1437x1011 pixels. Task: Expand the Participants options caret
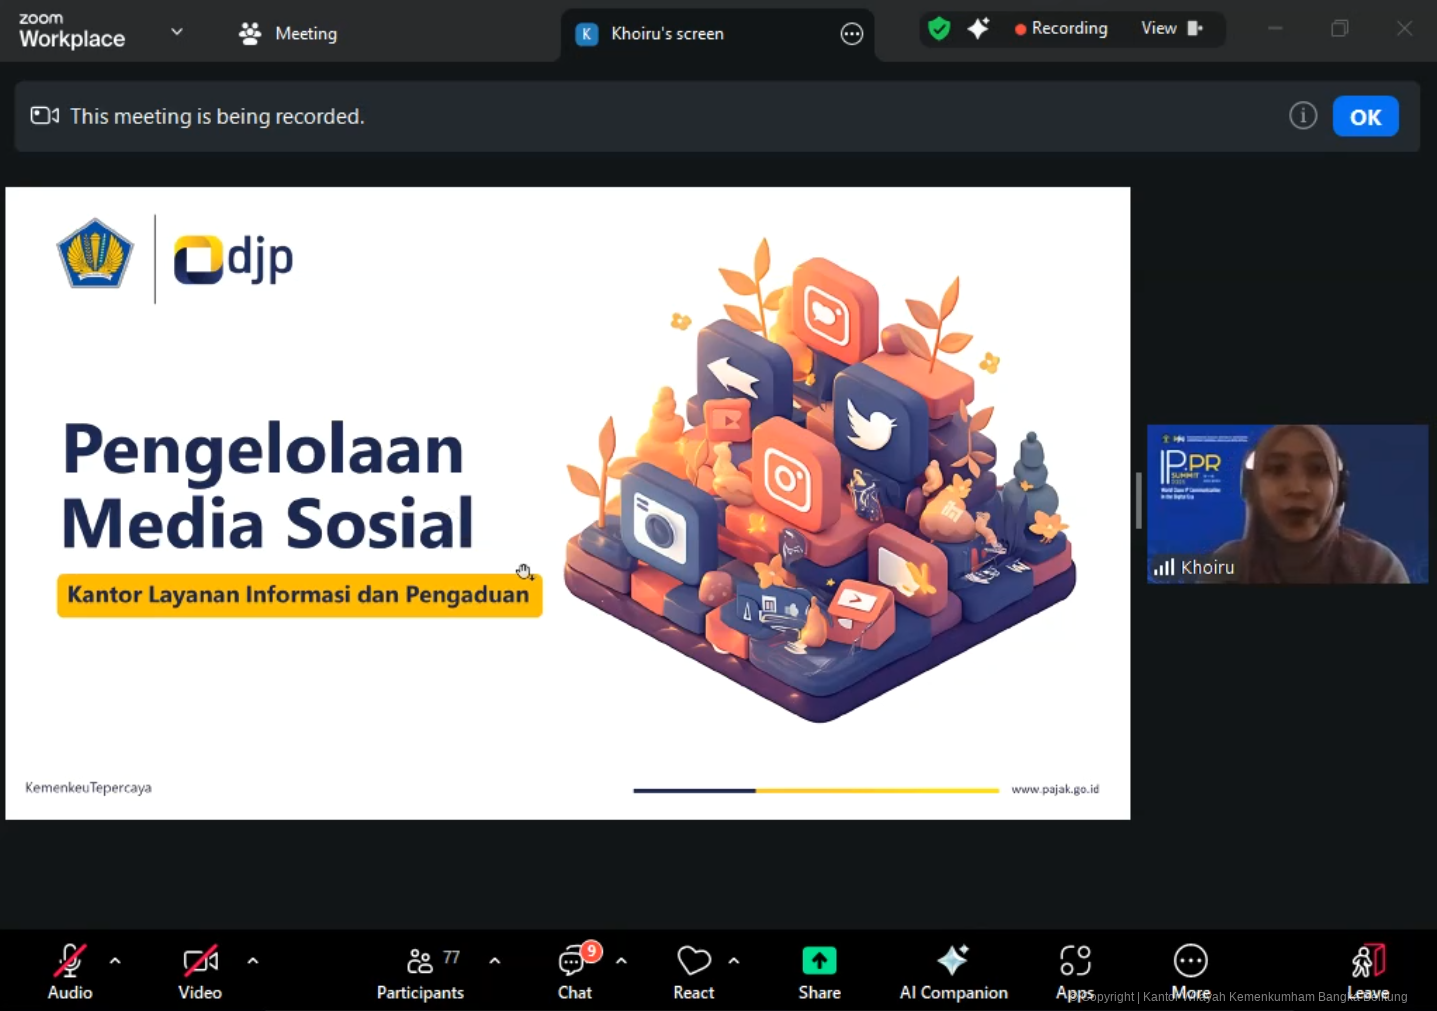click(495, 961)
